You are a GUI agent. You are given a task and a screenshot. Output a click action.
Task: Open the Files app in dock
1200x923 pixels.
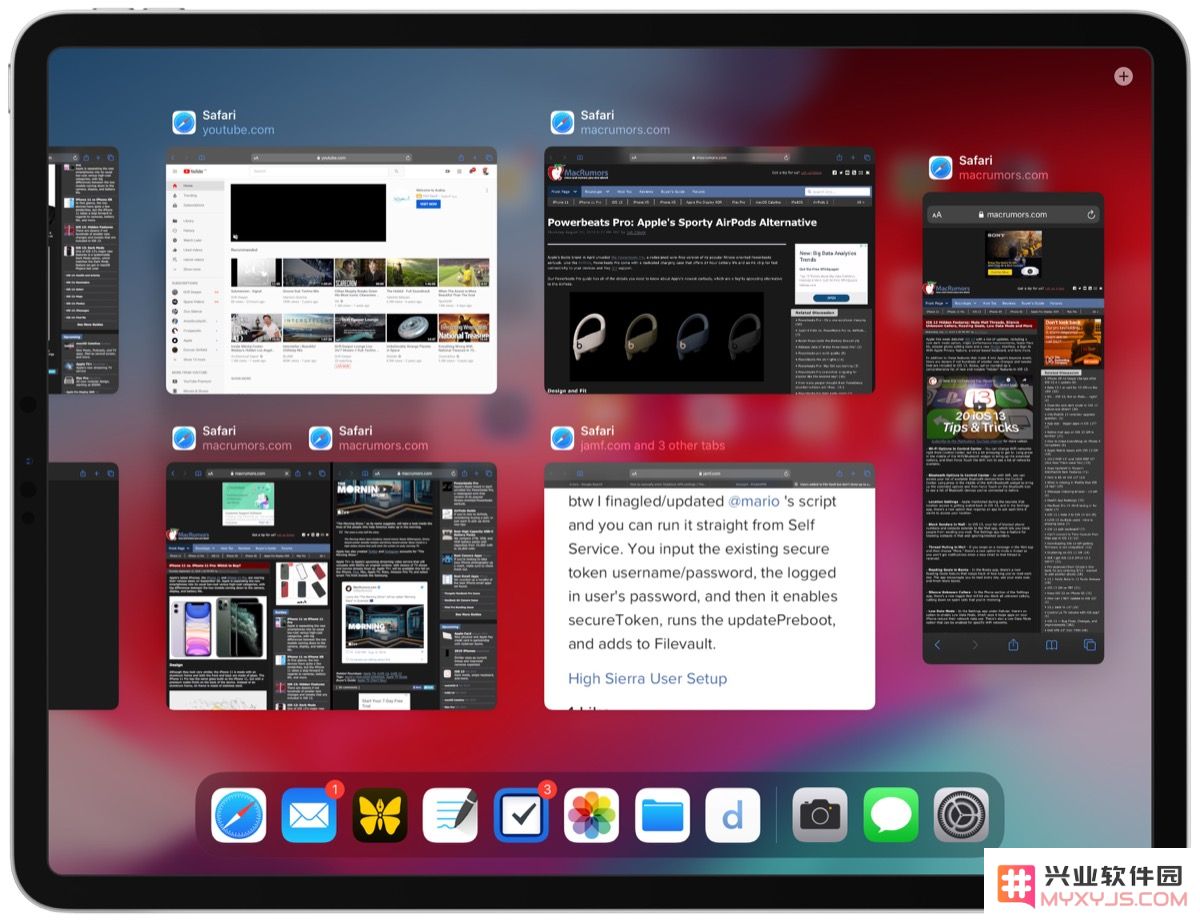pos(662,815)
